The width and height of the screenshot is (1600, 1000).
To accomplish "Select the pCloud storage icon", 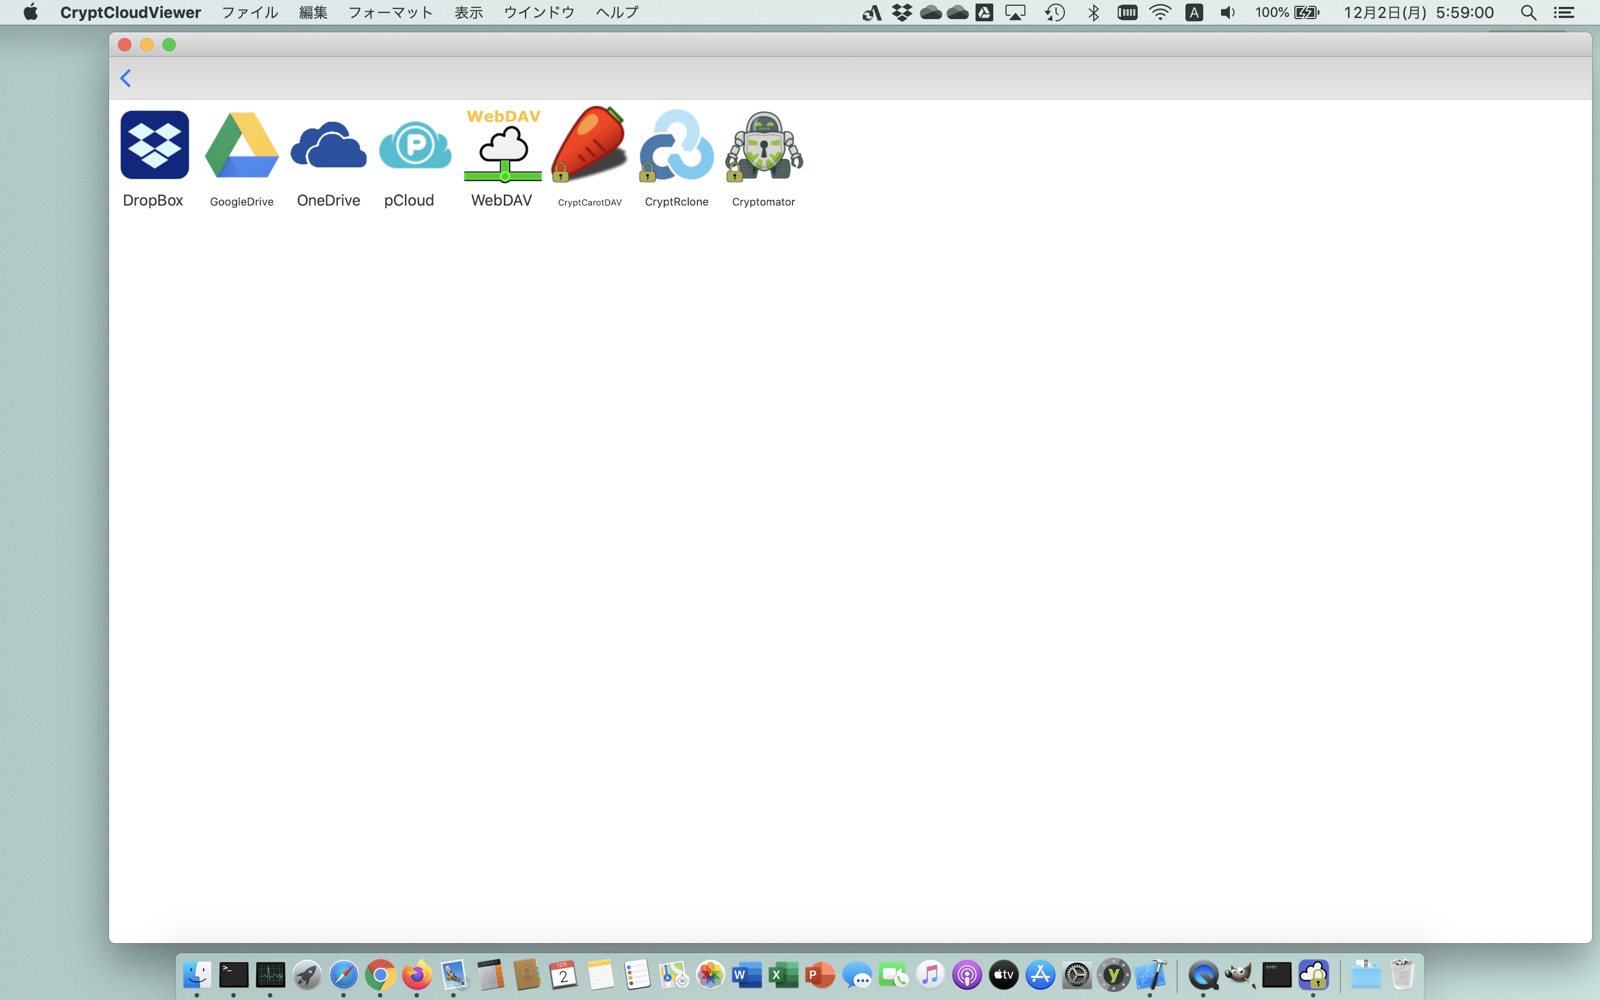I will (x=415, y=145).
